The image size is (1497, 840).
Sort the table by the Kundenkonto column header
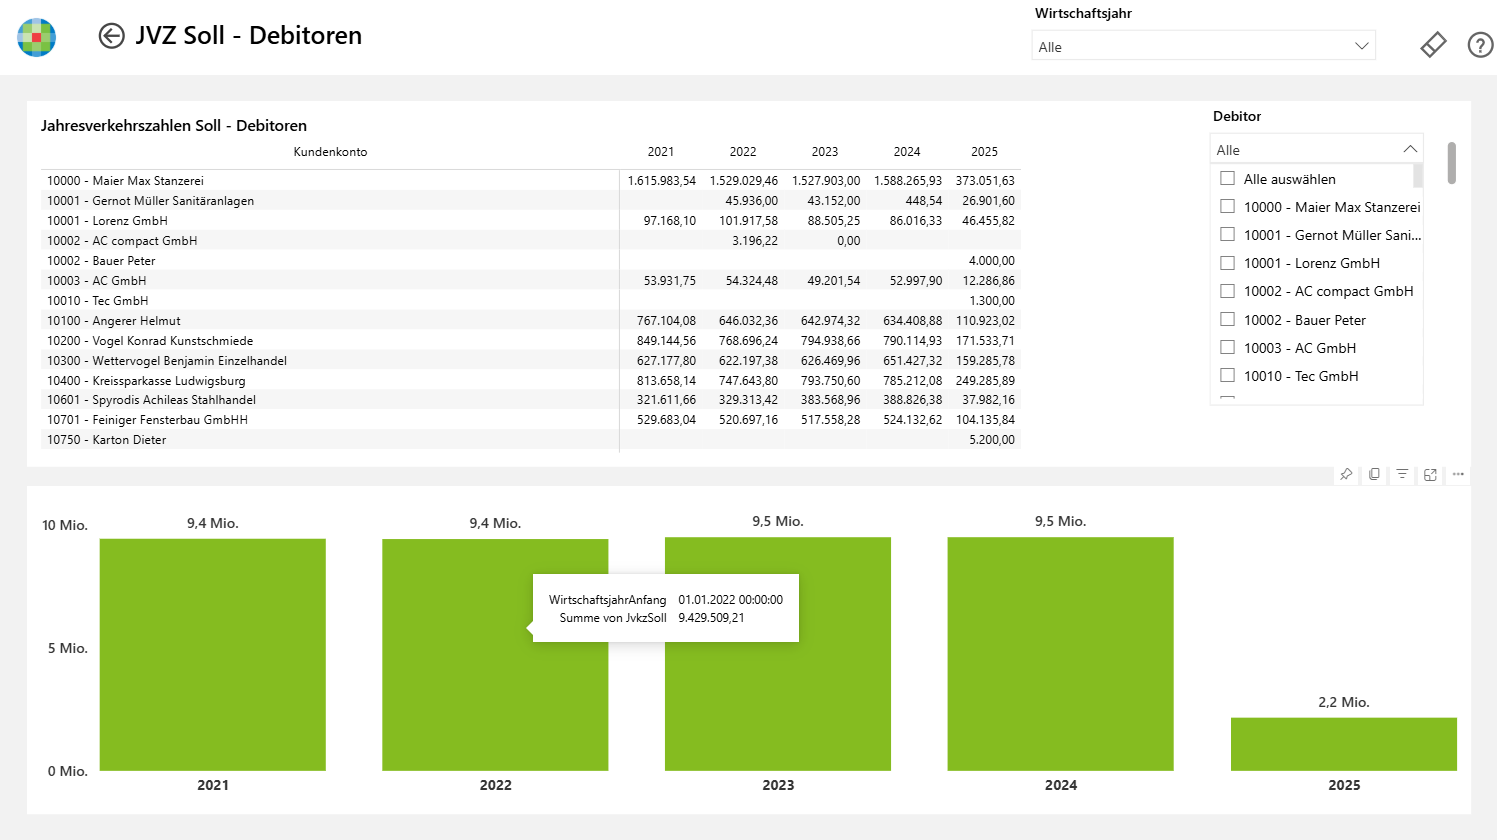point(330,152)
